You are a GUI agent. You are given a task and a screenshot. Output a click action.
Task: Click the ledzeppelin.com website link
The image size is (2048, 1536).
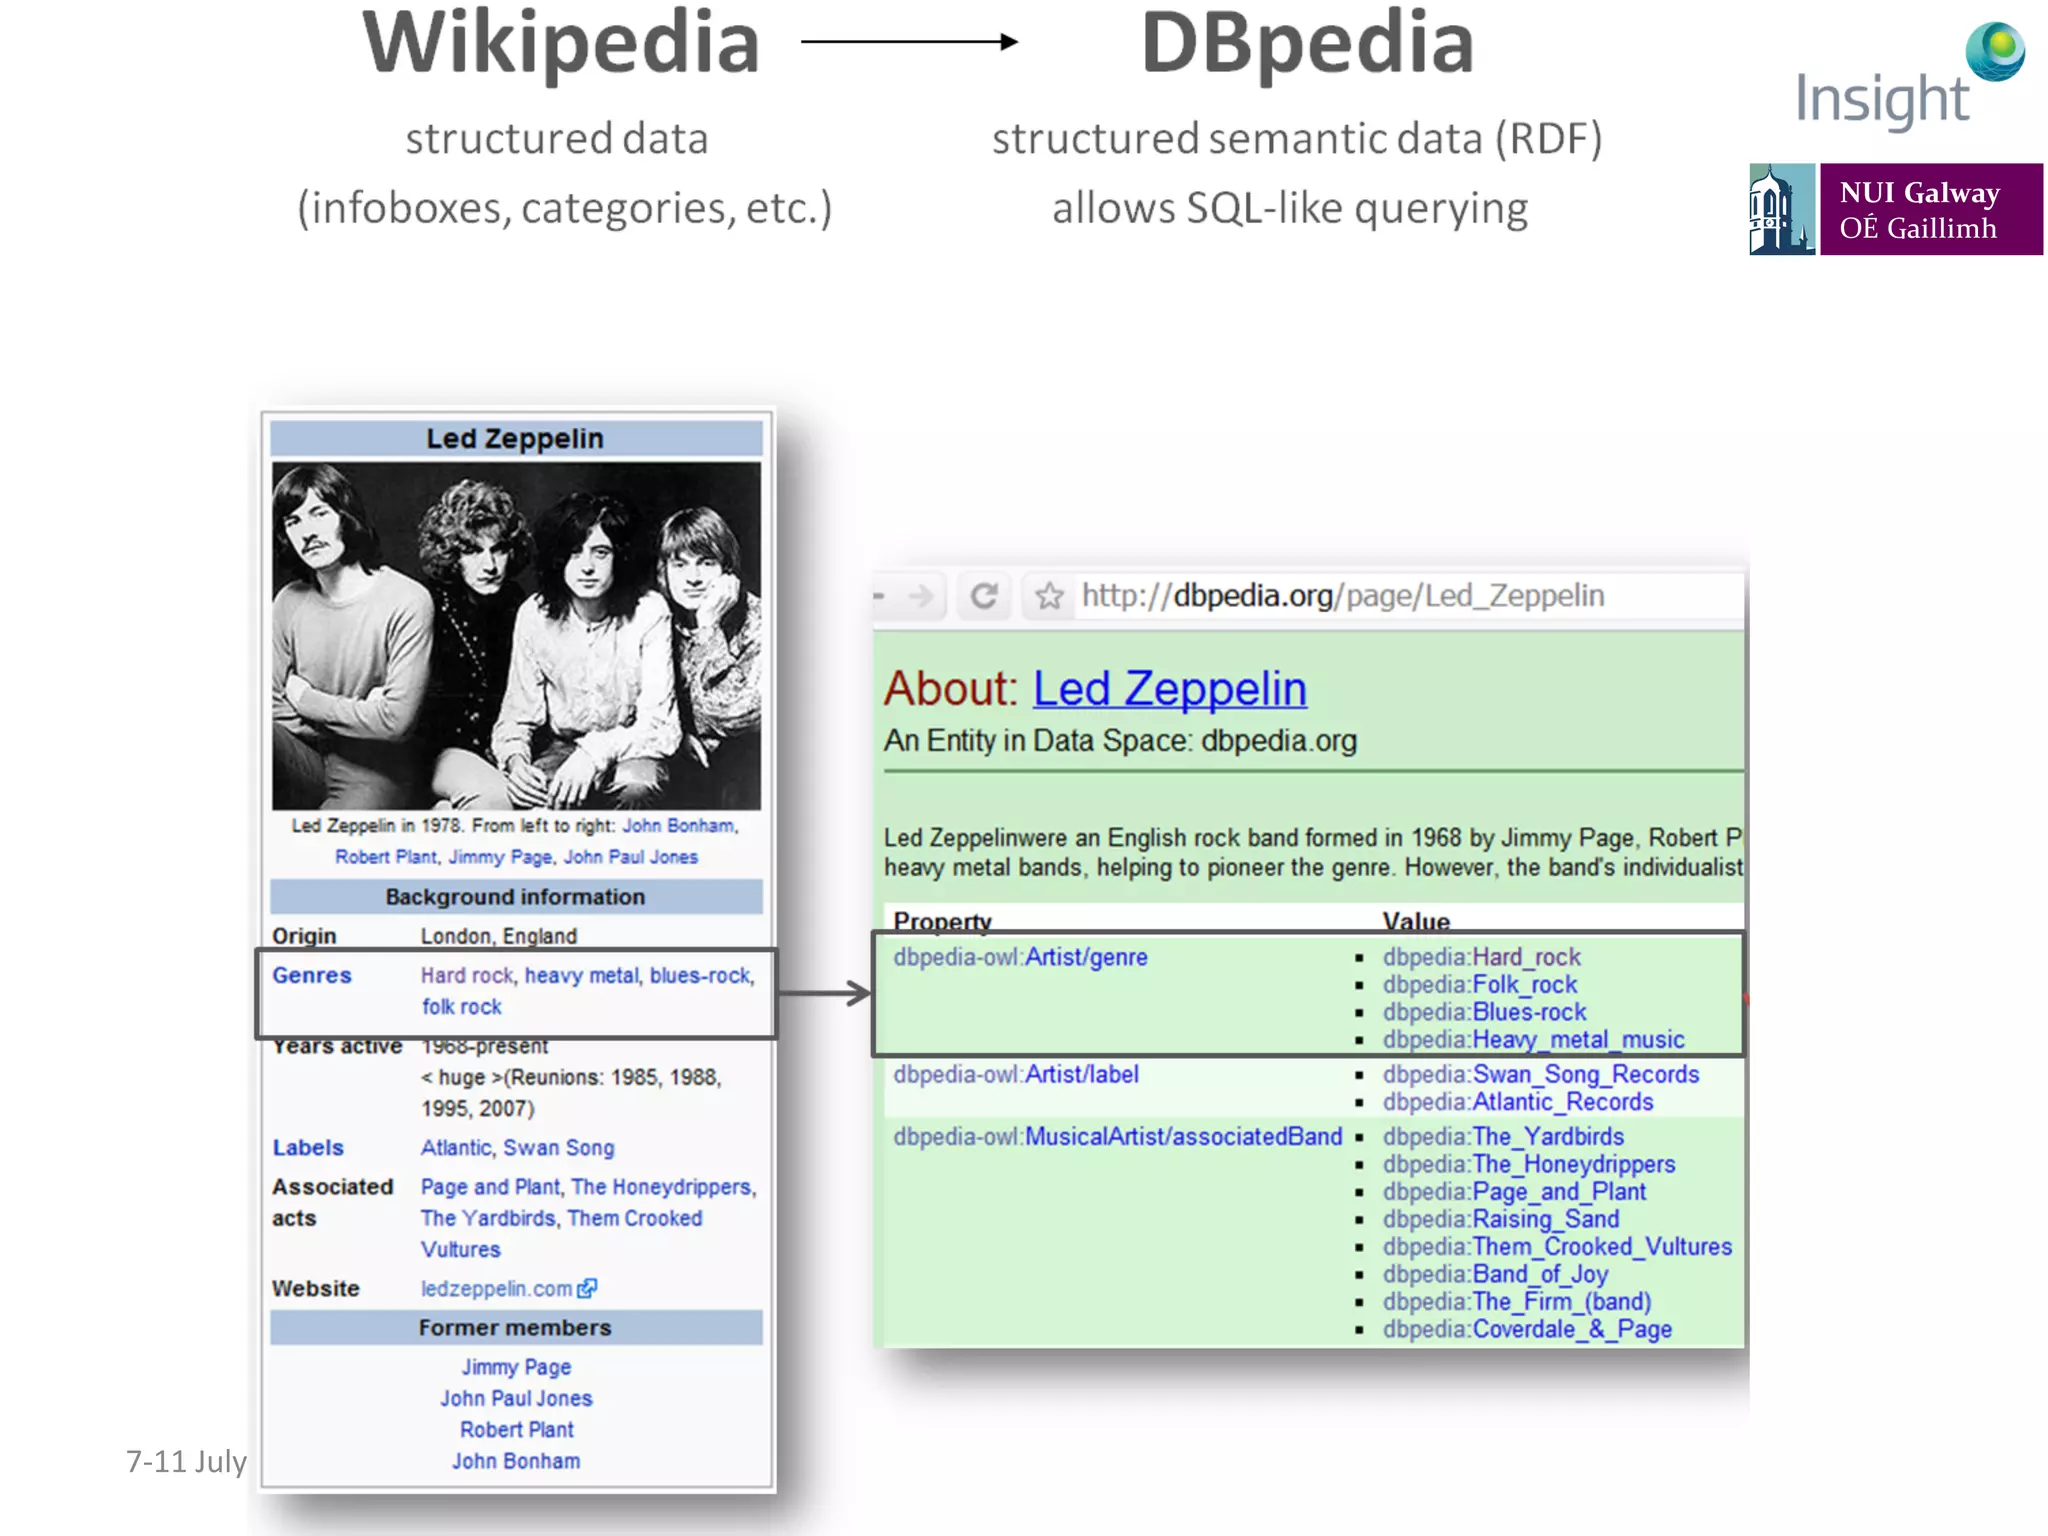tap(496, 1288)
